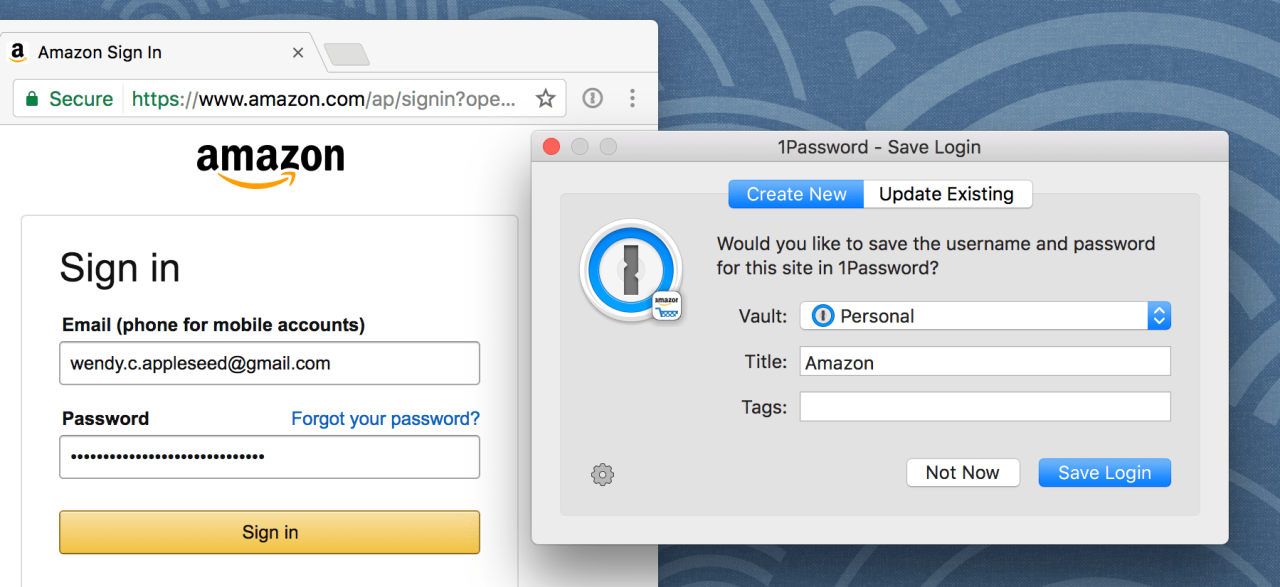Open the Chrome three-dot menu
Image resolution: width=1280 pixels, height=587 pixels.
pos(632,98)
